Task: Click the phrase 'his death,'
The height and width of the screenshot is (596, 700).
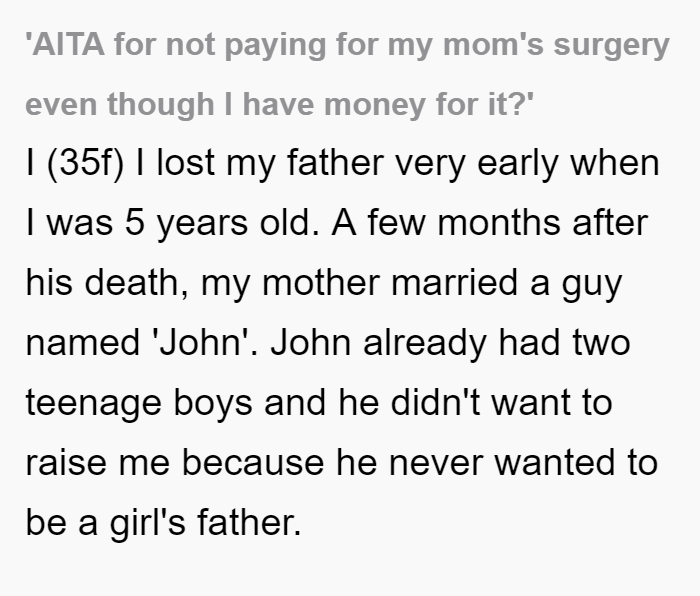Action: [107, 283]
